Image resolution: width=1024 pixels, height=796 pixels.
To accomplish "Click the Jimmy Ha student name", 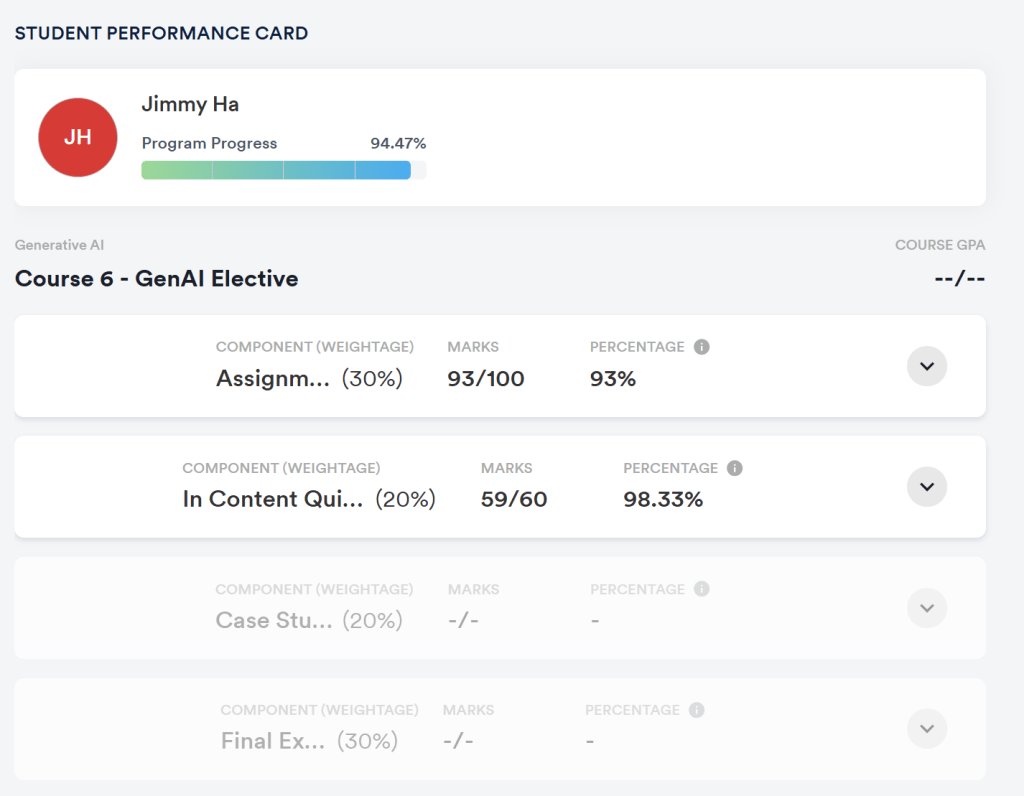I will (x=190, y=104).
